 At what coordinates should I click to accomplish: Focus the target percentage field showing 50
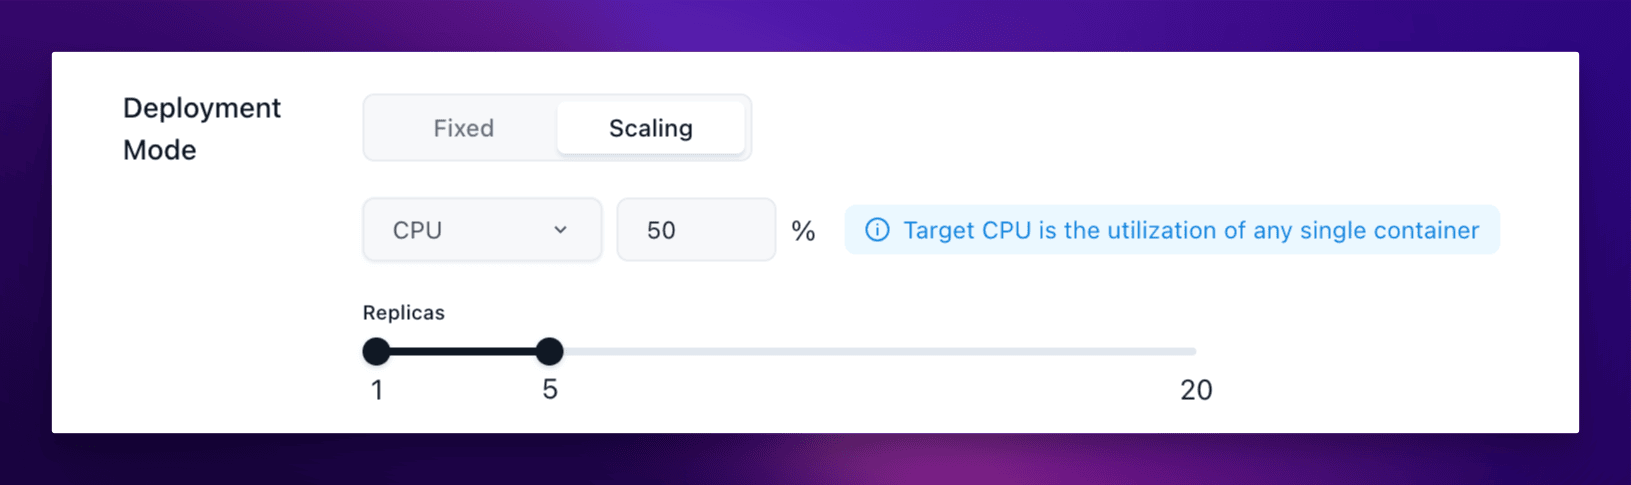[696, 230]
